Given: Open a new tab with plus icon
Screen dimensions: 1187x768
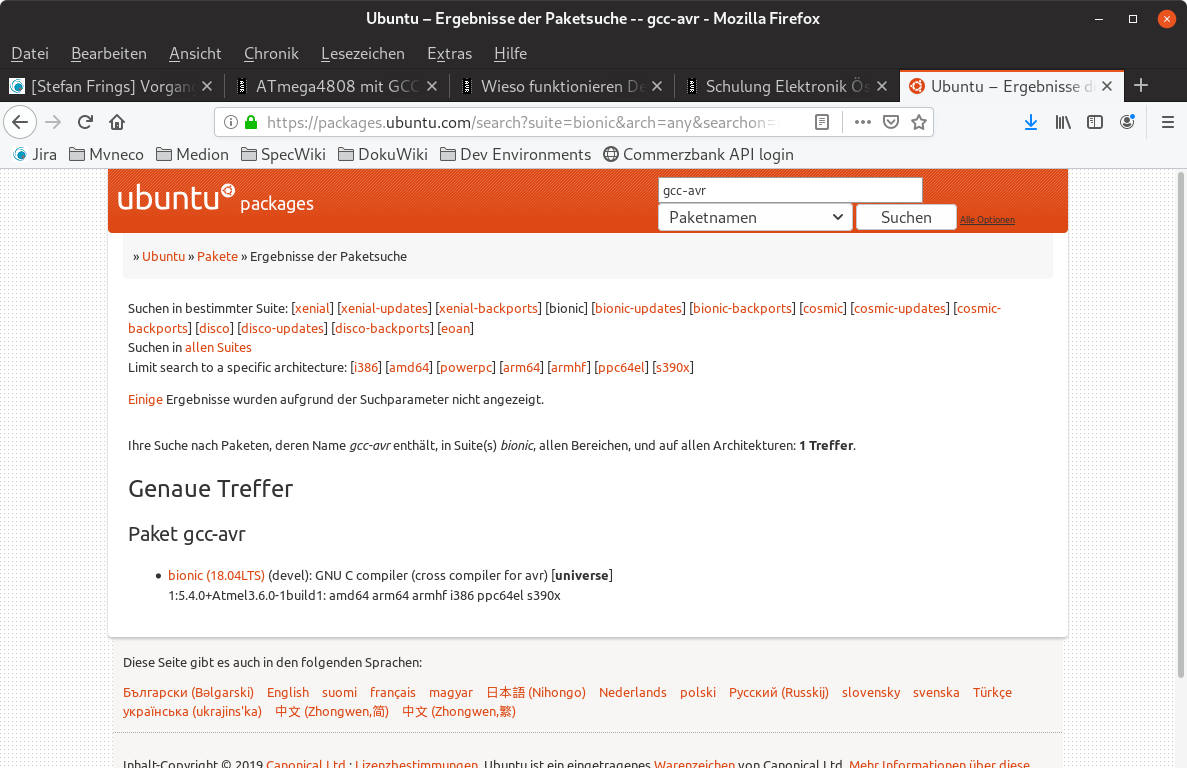Looking at the screenshot, I should (1141, 86).
